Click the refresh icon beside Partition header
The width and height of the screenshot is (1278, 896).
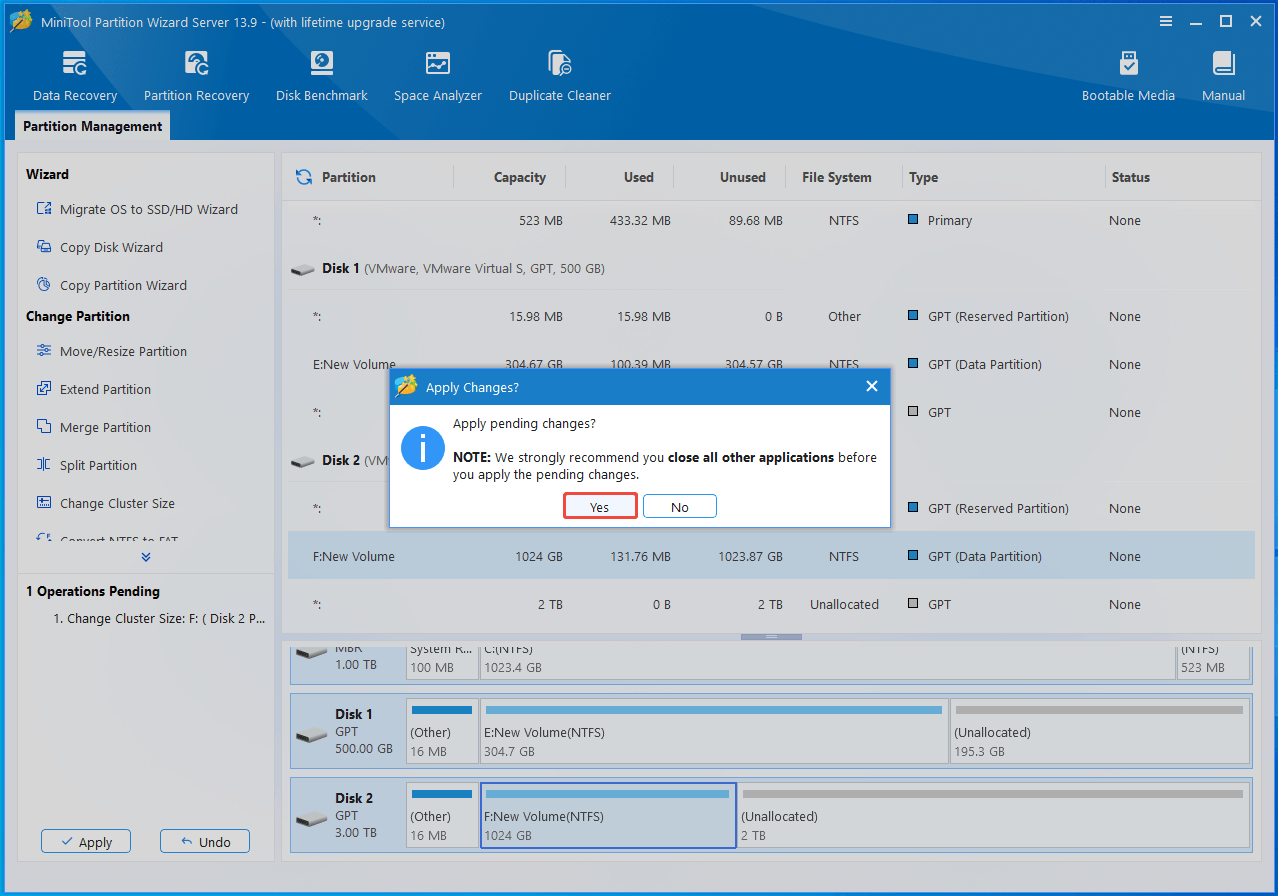tap(304, 177)
